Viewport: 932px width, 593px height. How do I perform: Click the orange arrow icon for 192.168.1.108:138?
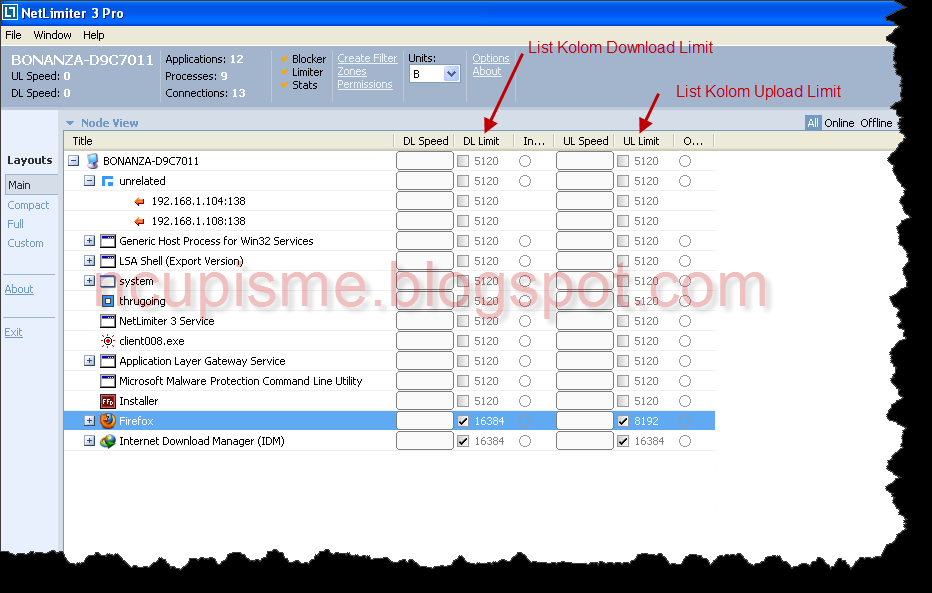pos(140,222)
